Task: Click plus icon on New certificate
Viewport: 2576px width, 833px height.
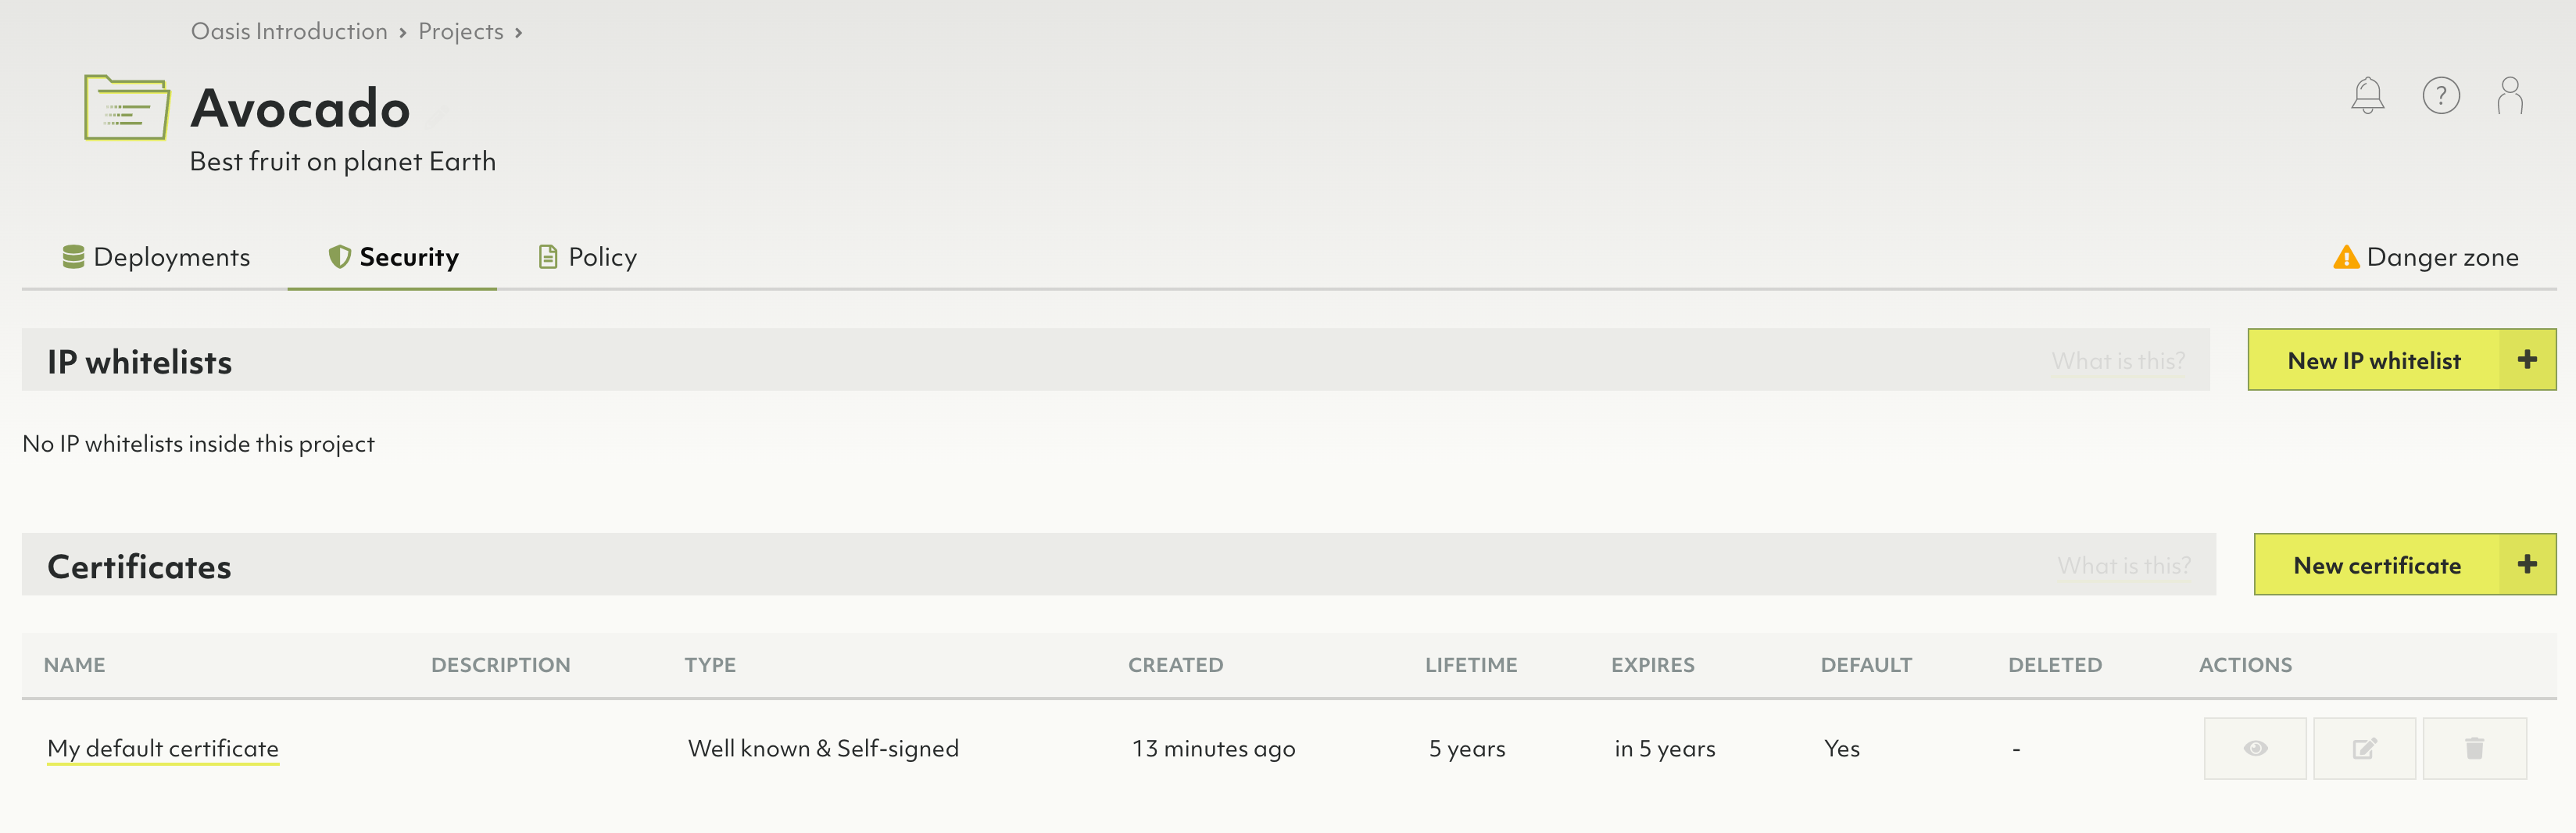Action: [x=2527, y=565]
